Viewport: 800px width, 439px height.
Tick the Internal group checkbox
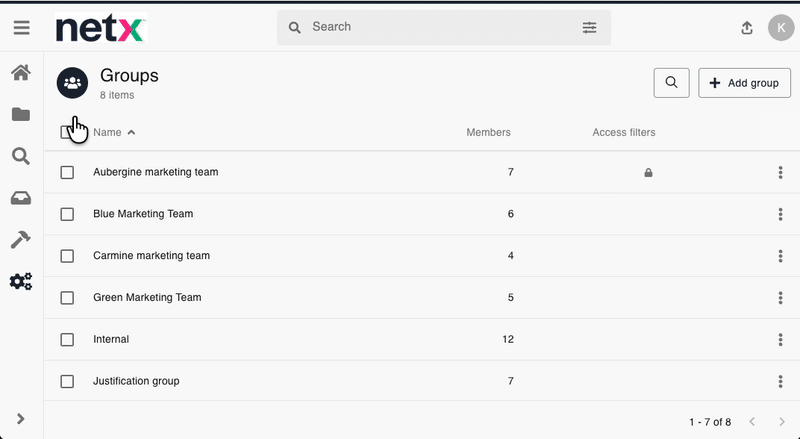coord(67,339)
